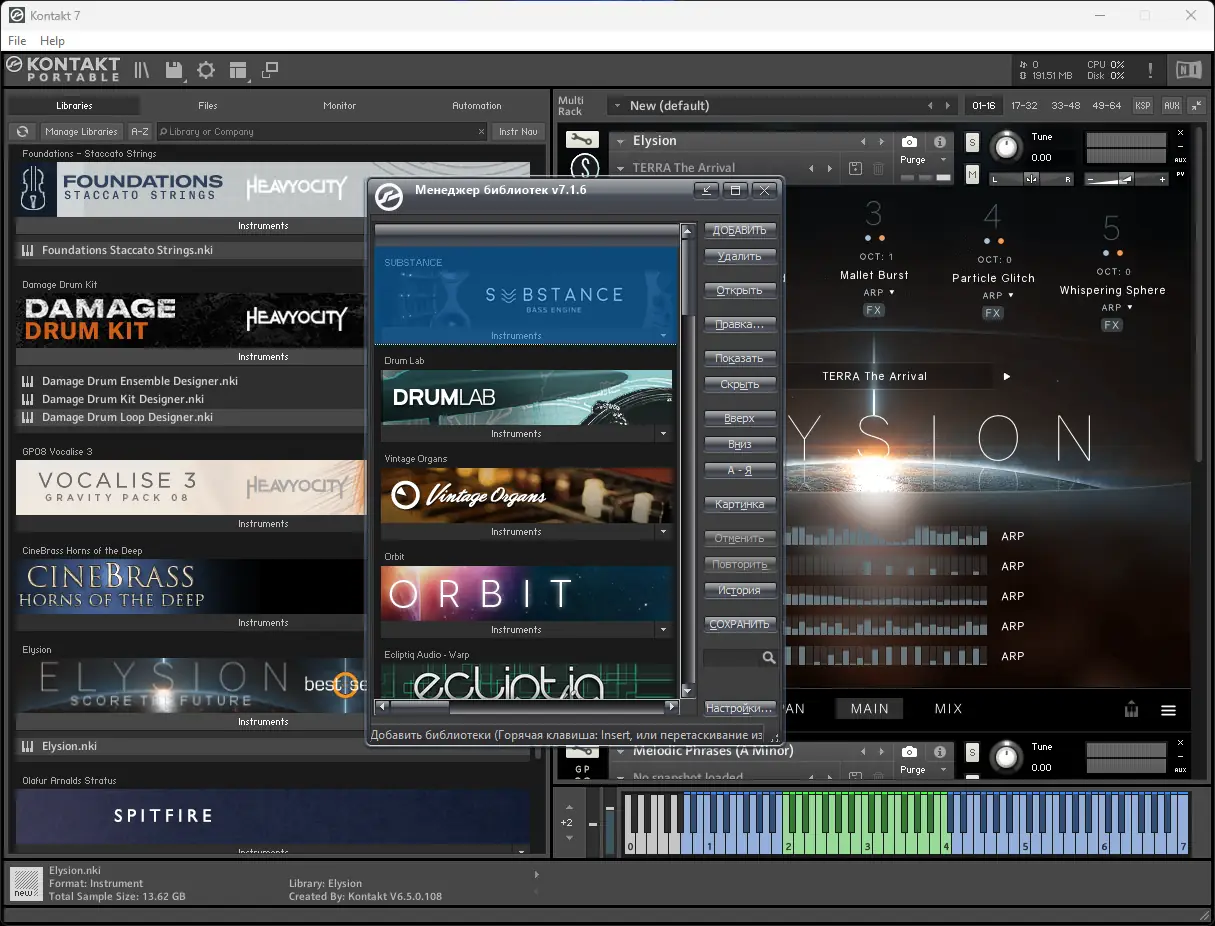The height and width of the screenshot is (926, 1215).
Task: Switch to the Monitor tab
Action: click(x=340, y=105)
